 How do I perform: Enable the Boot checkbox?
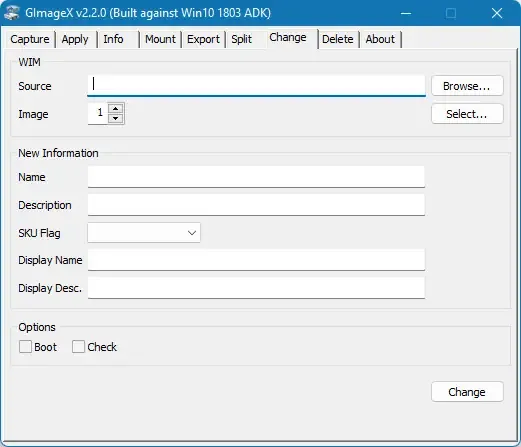[25, 347]
